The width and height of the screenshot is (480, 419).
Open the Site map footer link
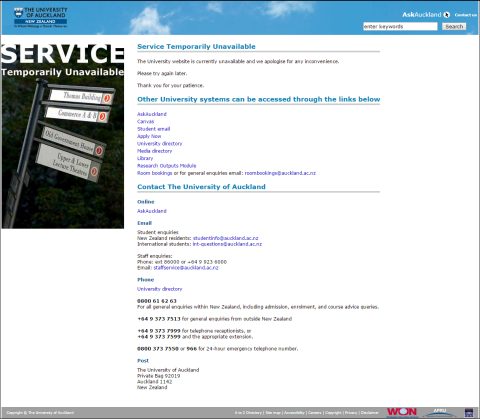coord(273,413)
